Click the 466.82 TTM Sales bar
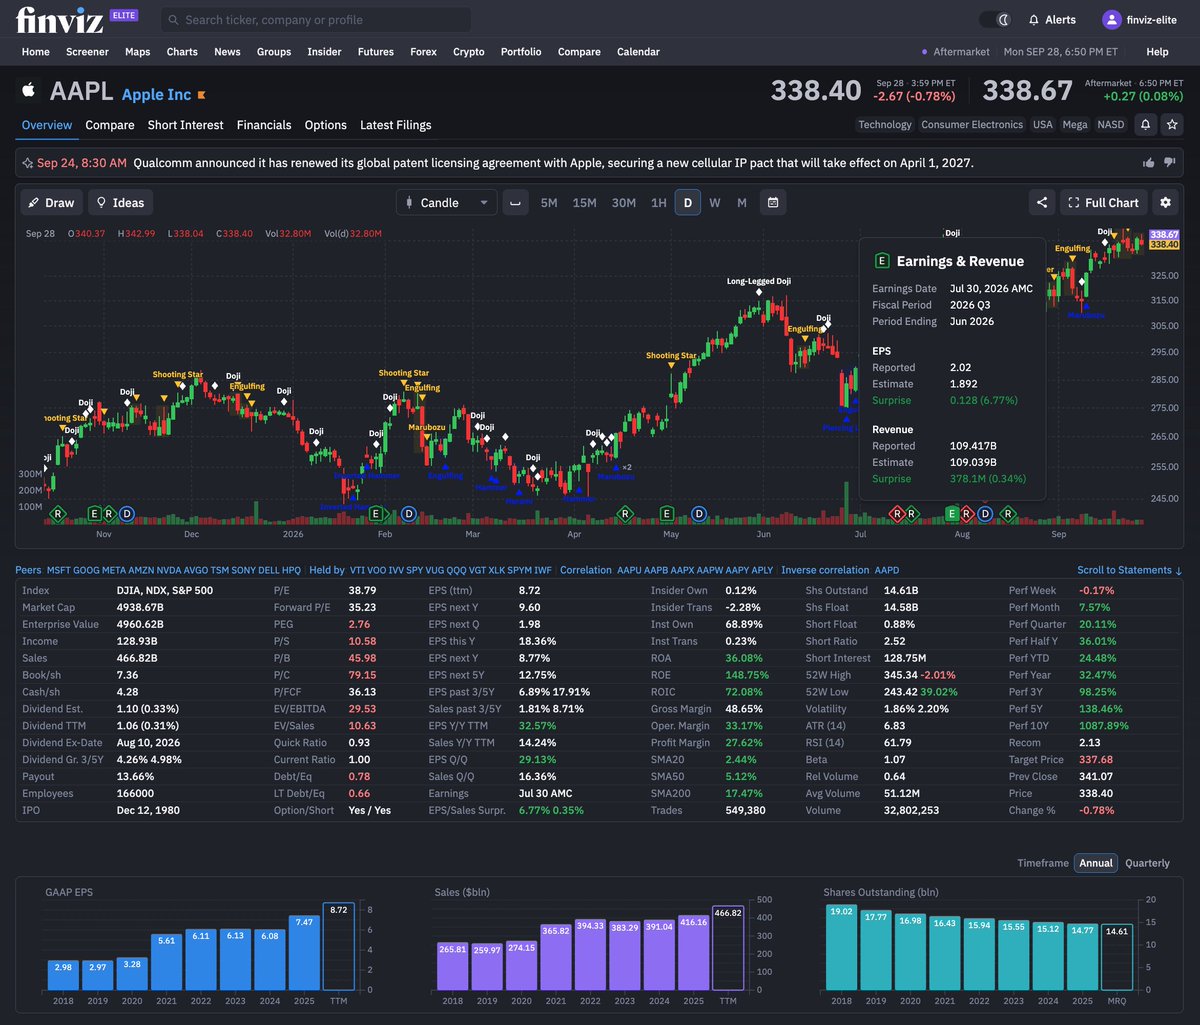The image size is (1200, 1025). 727,947
